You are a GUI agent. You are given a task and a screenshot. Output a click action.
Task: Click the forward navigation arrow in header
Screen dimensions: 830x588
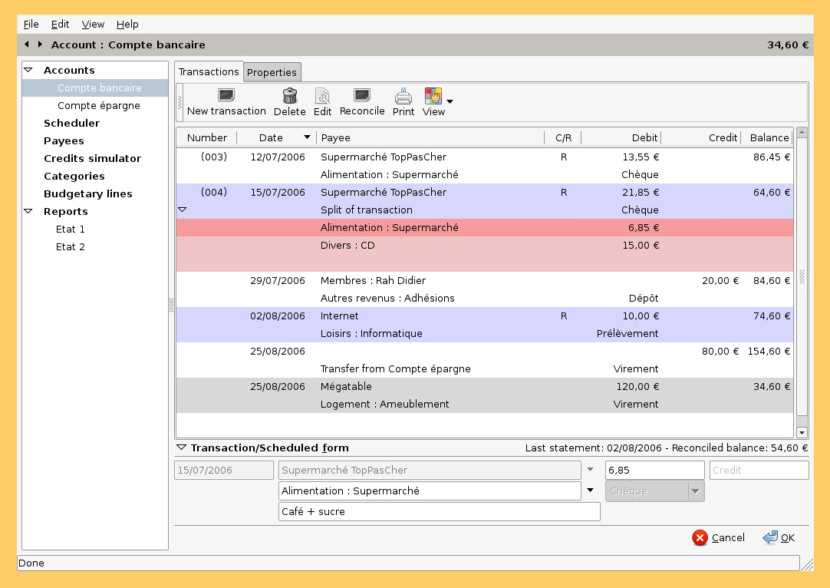(40, 45)
